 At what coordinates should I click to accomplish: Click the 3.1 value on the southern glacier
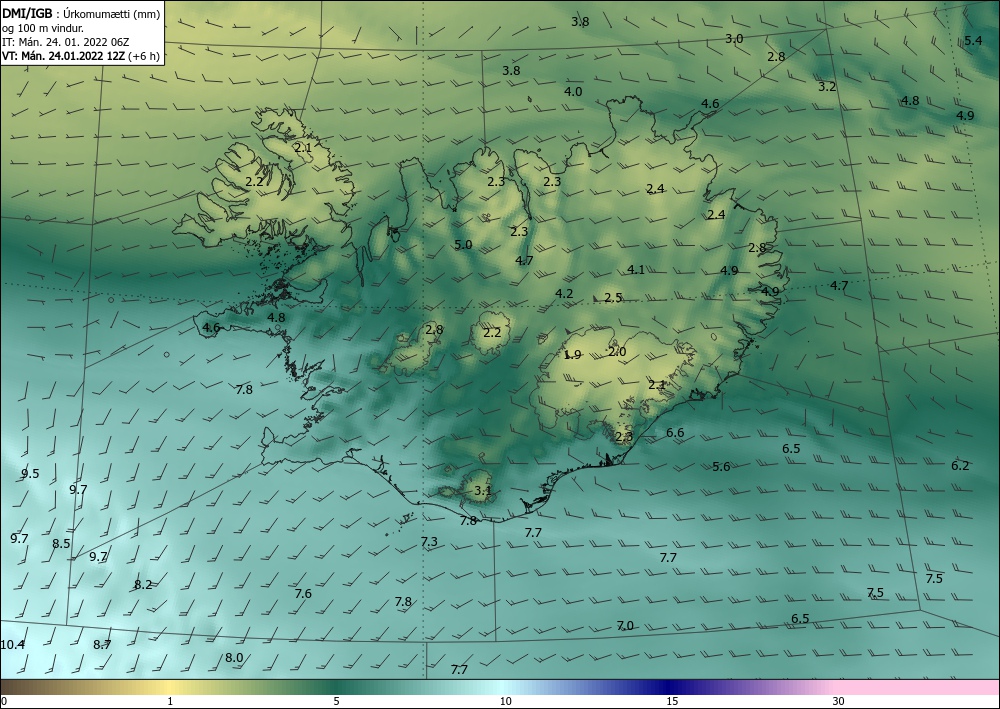click(483, 491)
